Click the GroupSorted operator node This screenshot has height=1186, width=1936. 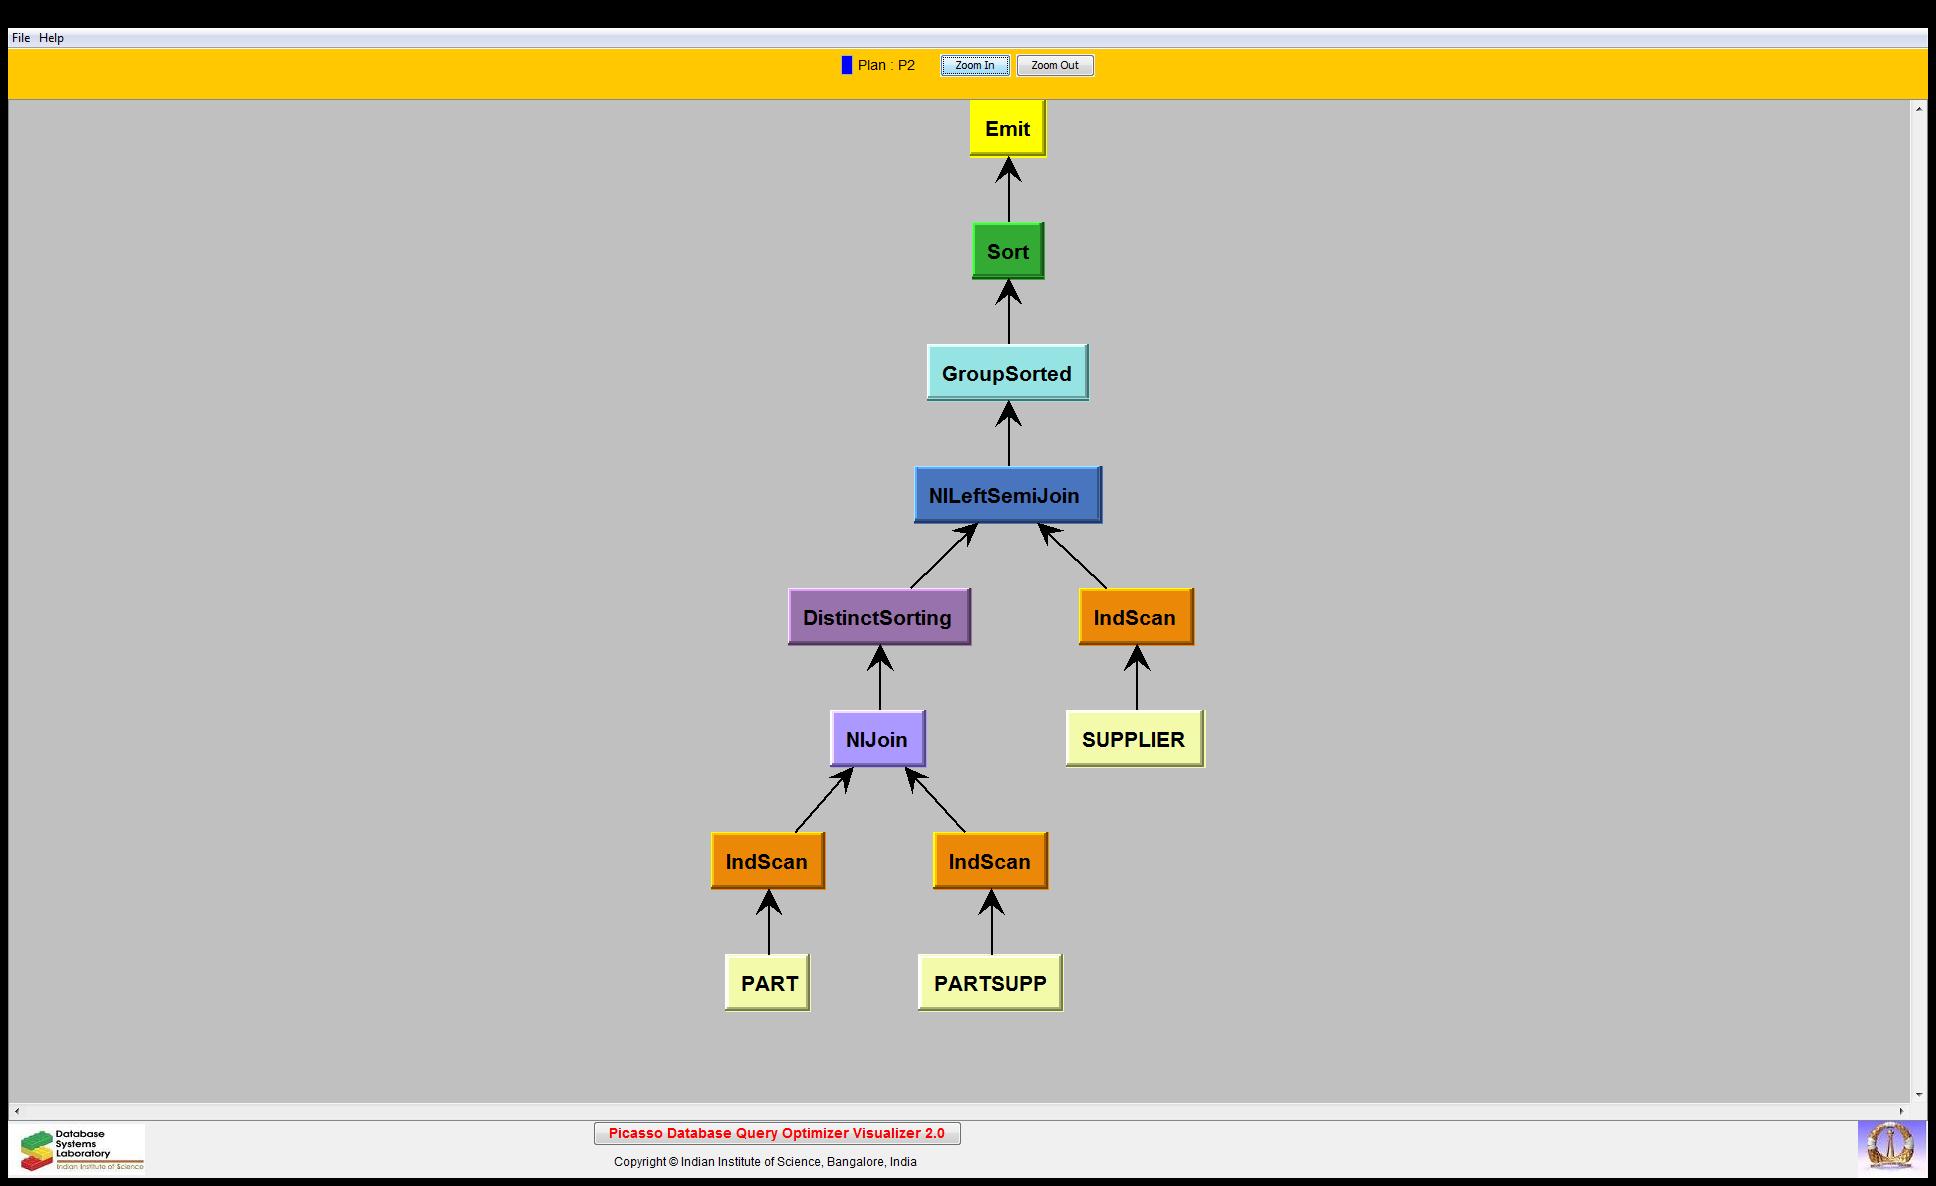tap(1006, 373)
